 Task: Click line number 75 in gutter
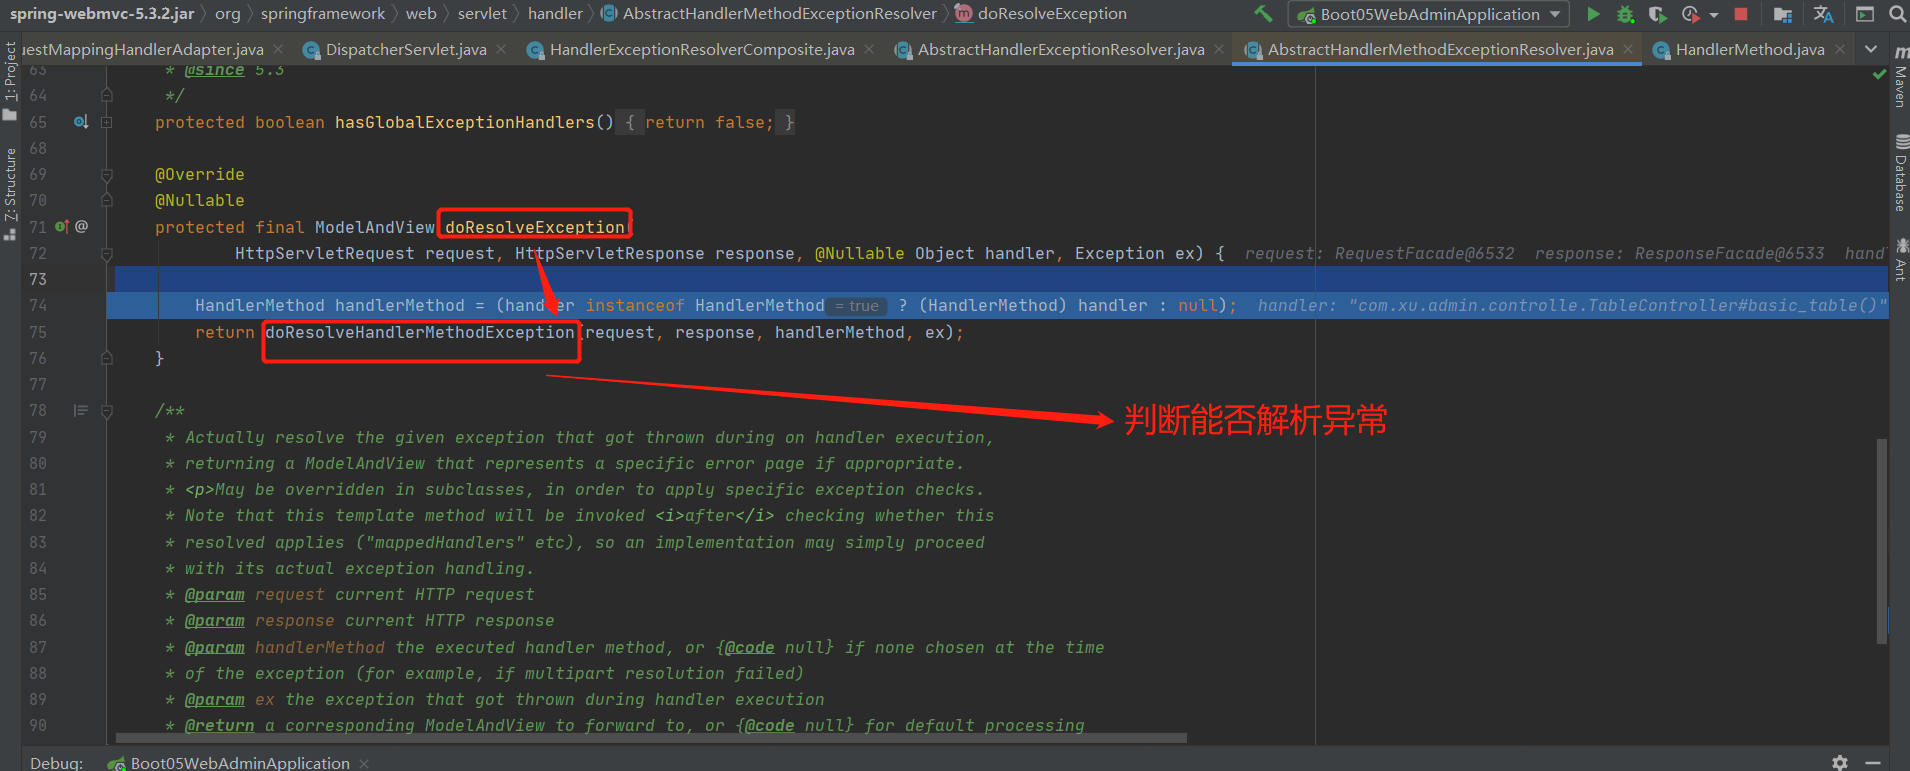pyautogui.click(x=38, y=332)
